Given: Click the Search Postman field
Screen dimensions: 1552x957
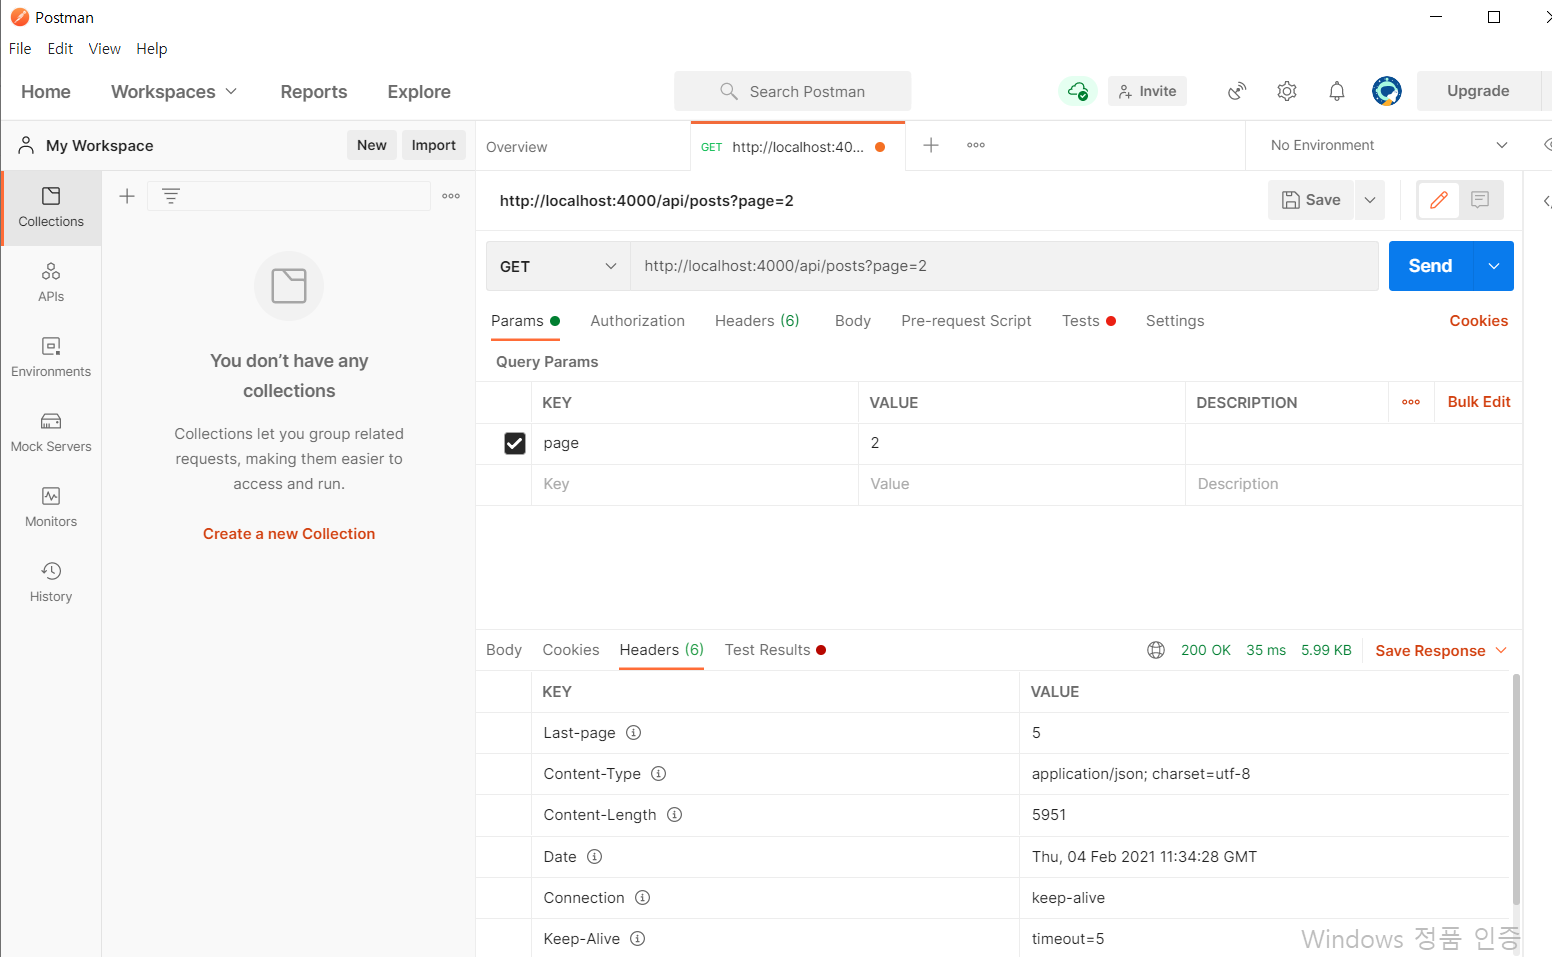Looking at the screenshot, I should pos(793,91).
